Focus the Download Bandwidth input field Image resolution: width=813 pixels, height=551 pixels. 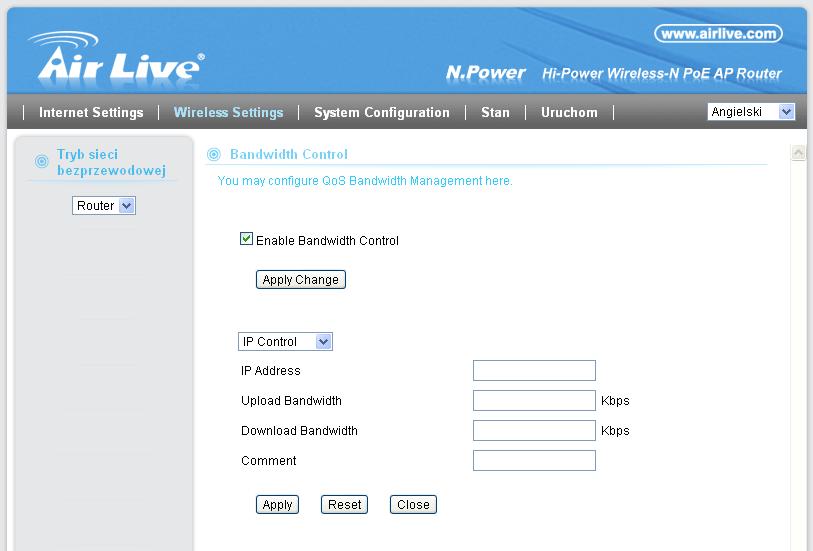(x=534, y=431)
